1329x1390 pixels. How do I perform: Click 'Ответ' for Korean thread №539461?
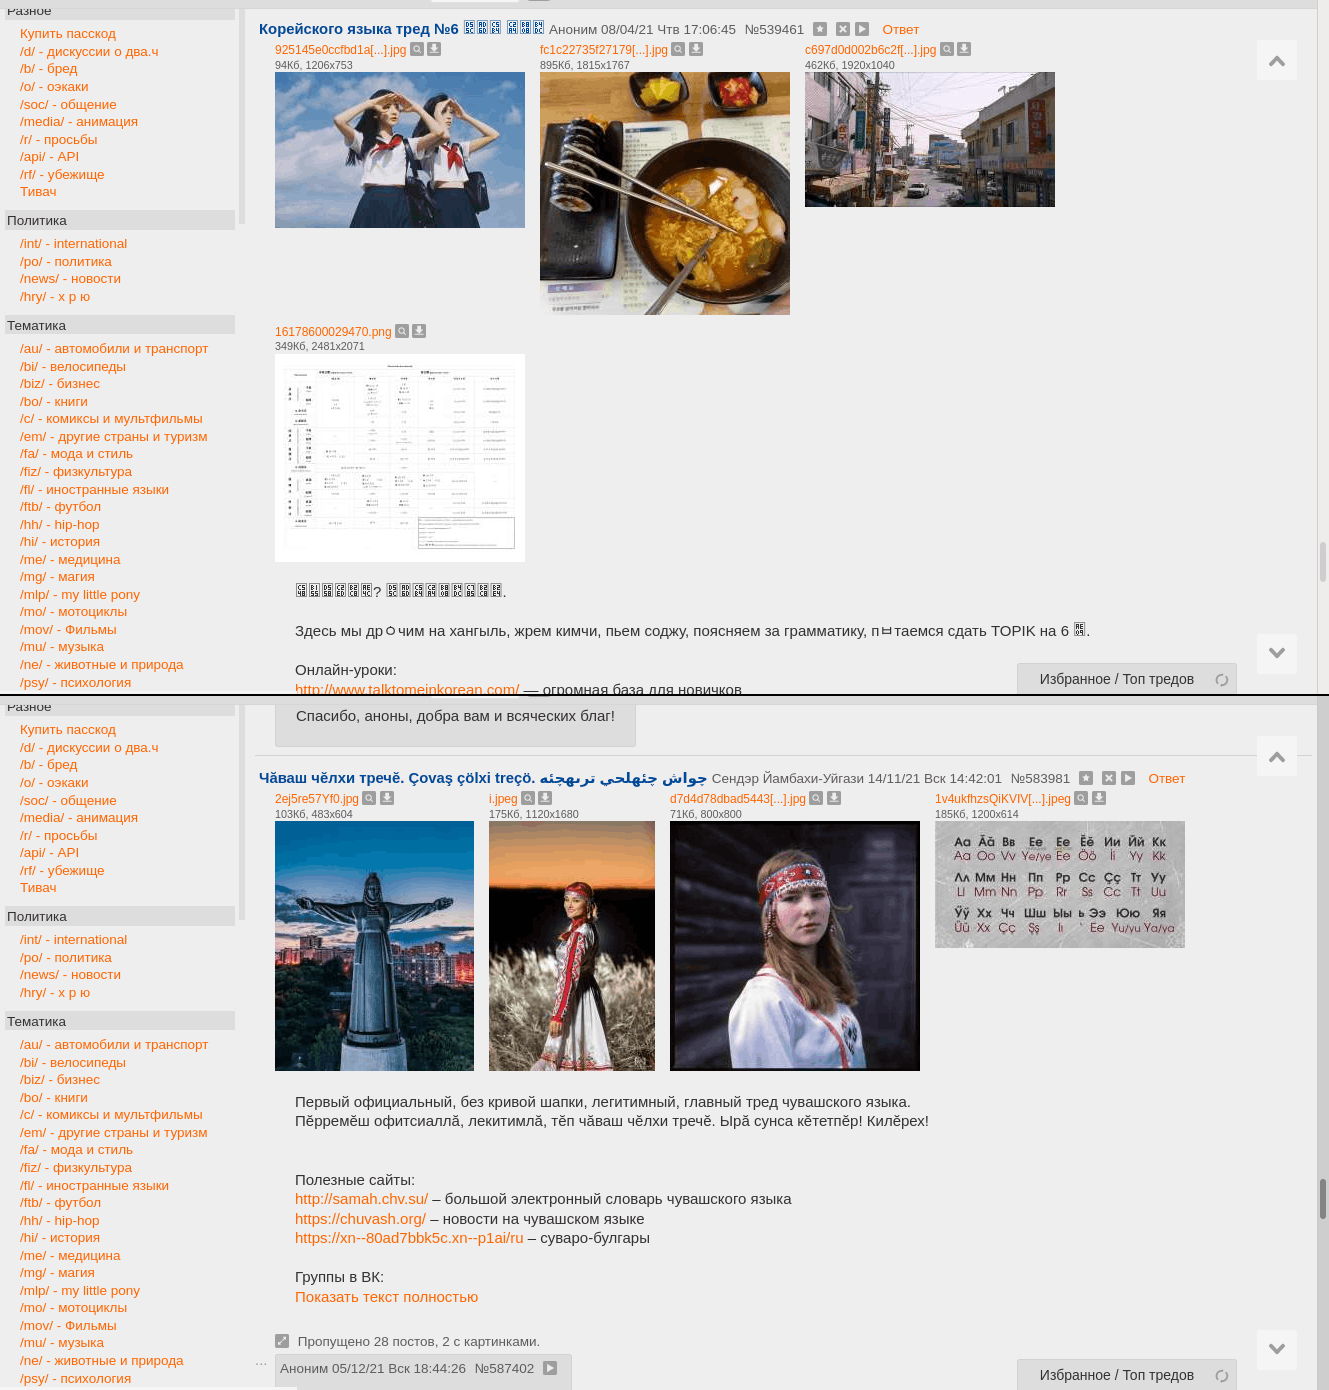click(x=900, y=29)
